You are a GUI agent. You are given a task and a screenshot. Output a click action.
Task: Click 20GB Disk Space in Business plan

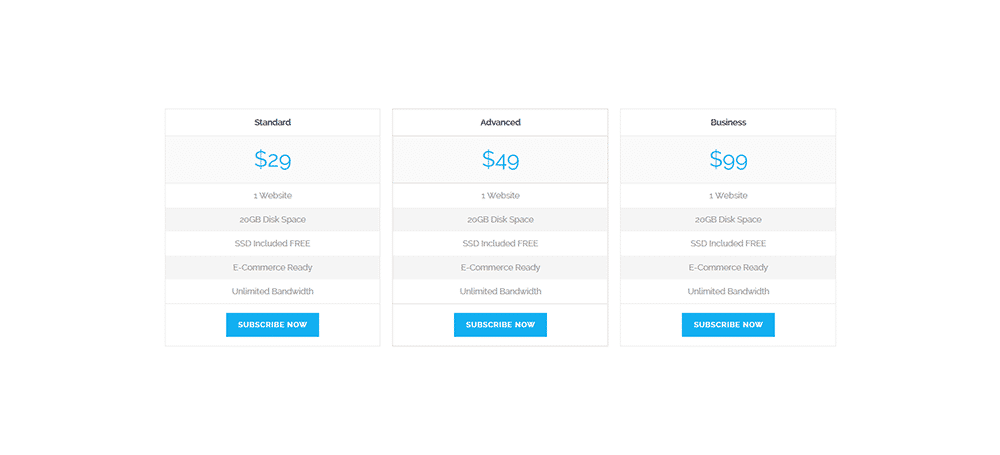[728, 220]
